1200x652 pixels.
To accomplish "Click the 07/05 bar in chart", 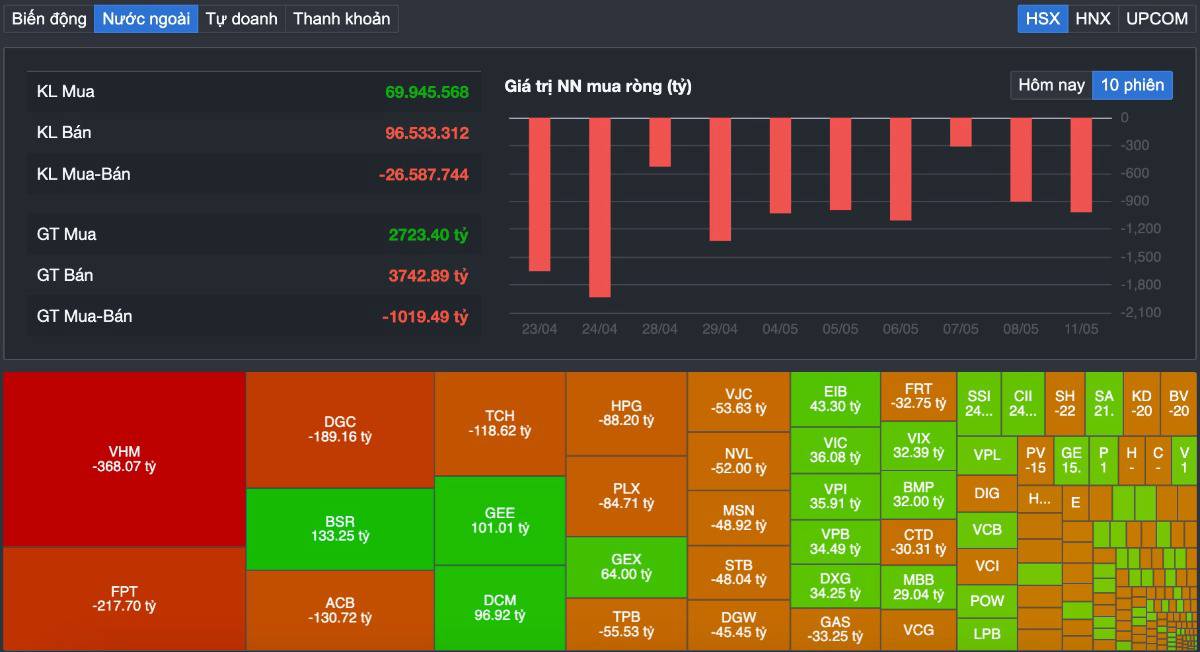I will point(961,132).
